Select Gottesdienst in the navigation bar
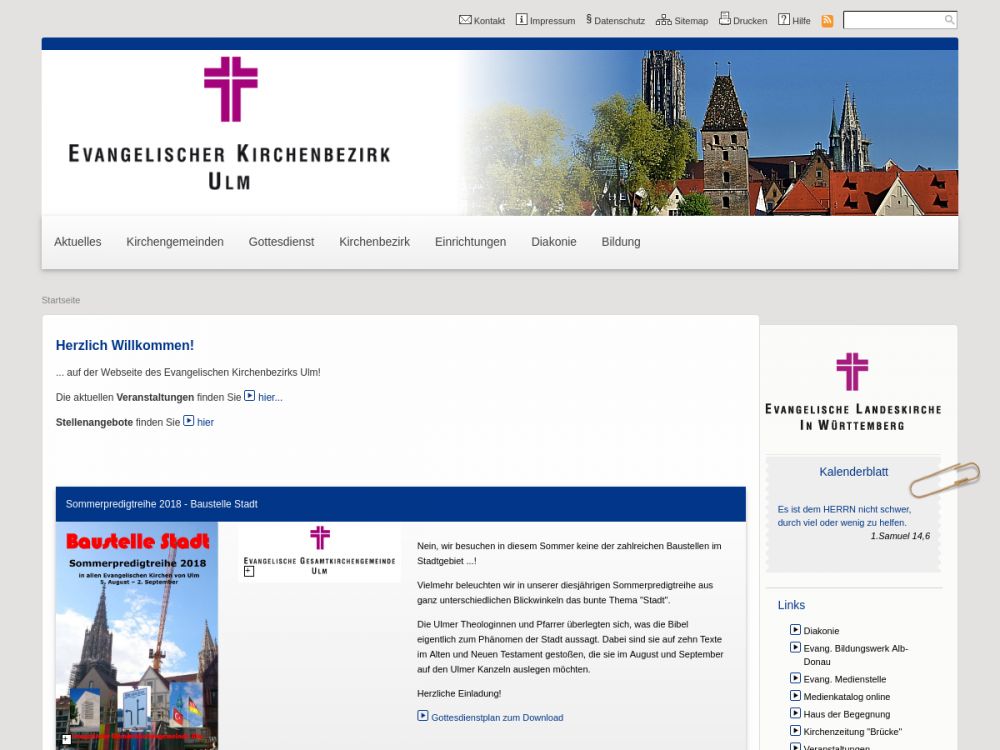This screenshot has width=1000, height=750. pyautogui.click(x=281, y=242)
